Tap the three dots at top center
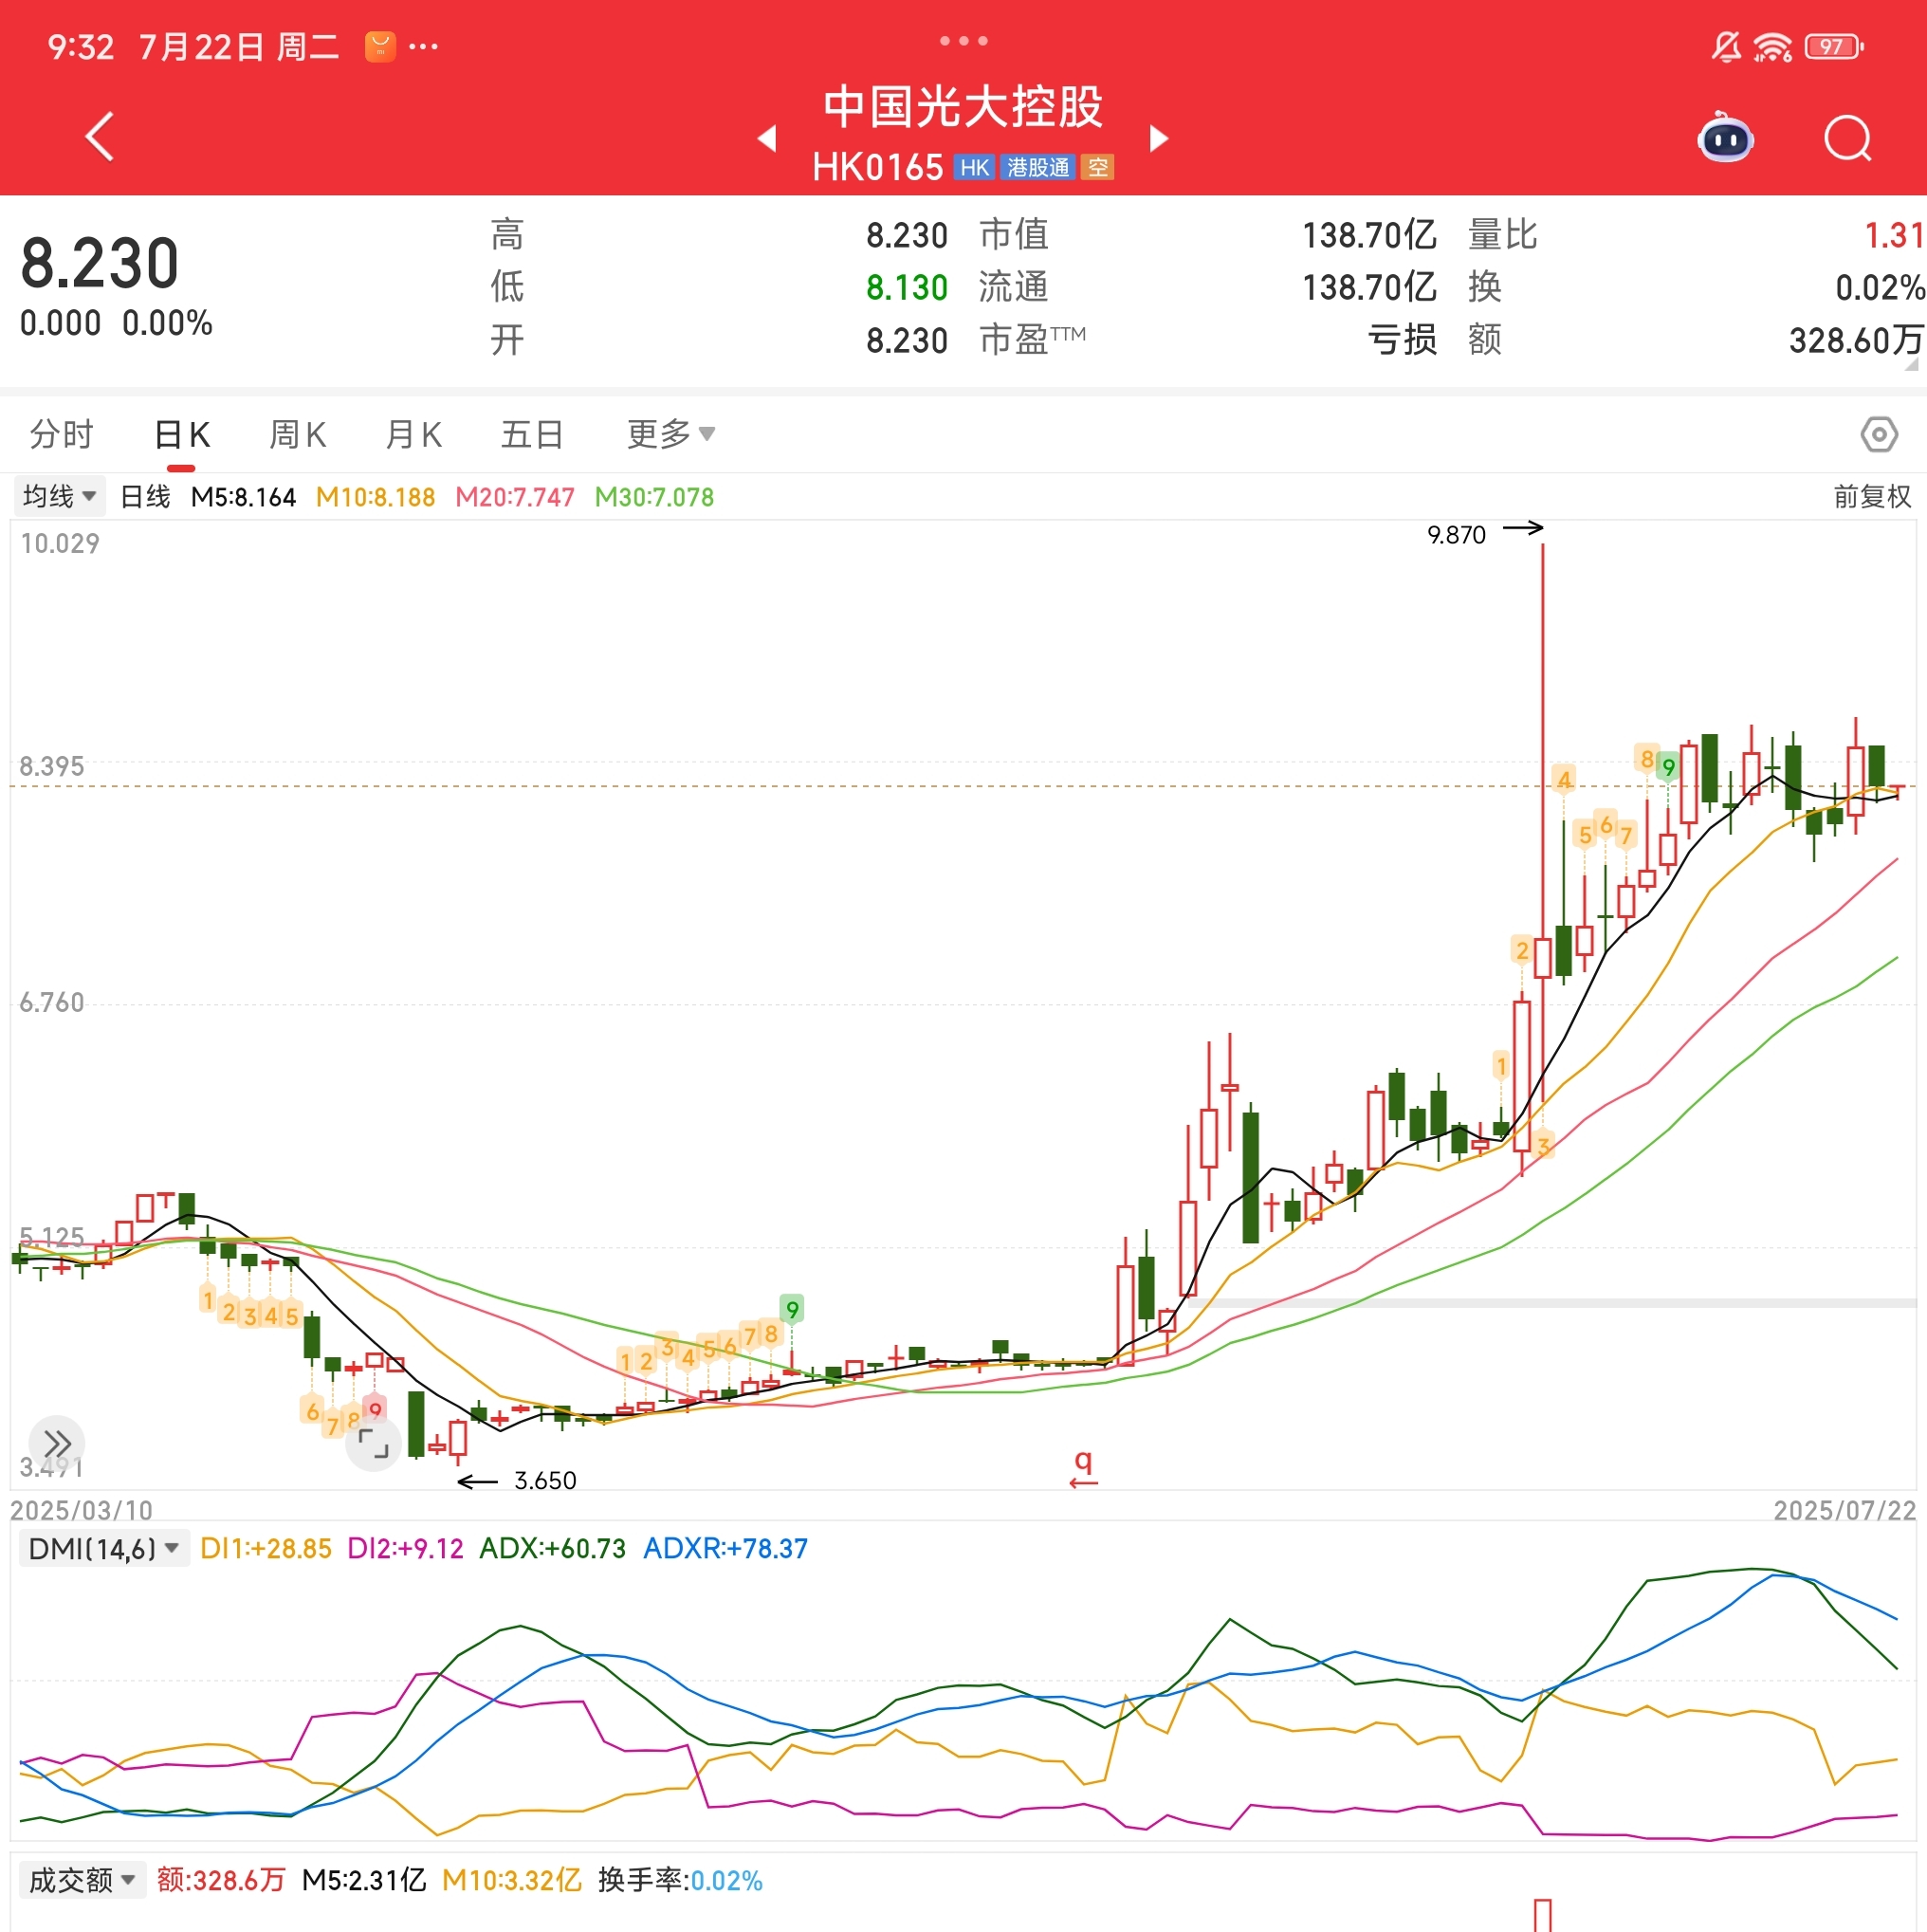 pyautogui.click(x=963, y=41)
